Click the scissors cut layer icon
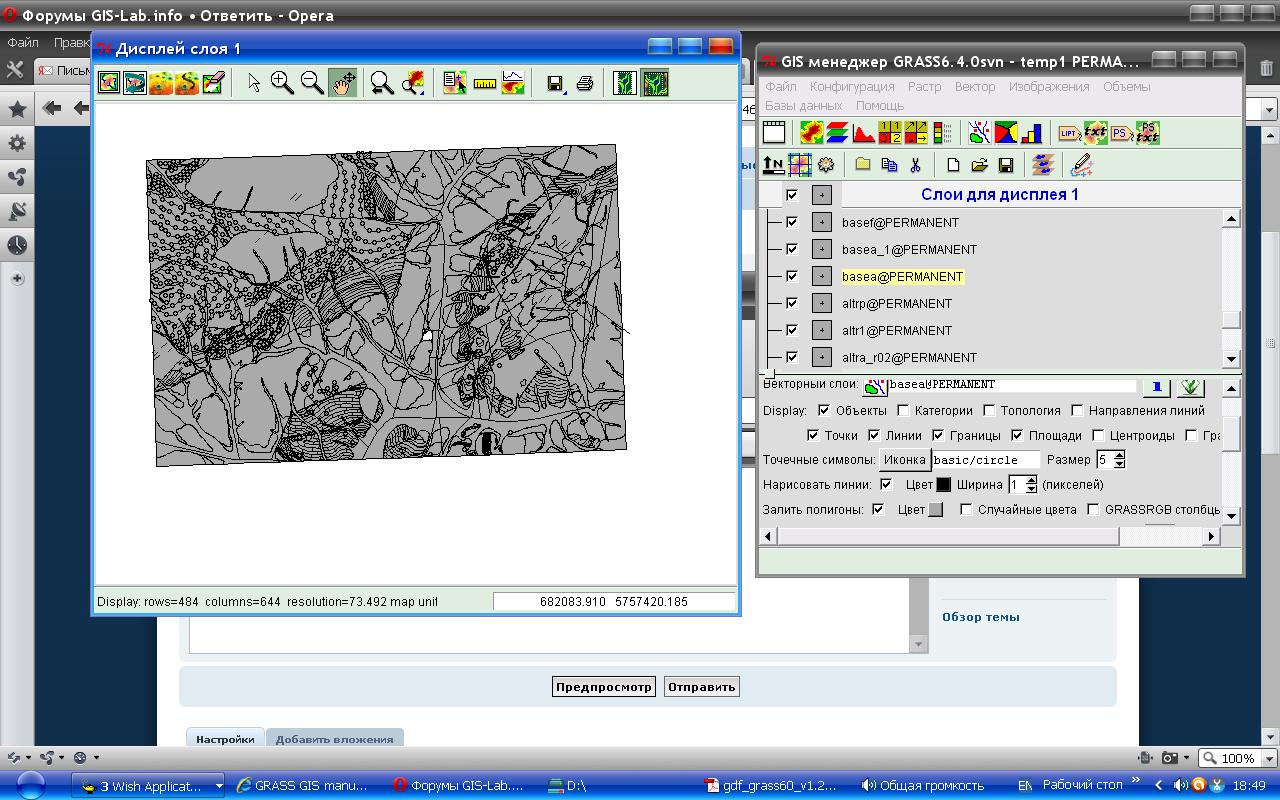Image resolution: width=1280 pixels, height=800 pixels. pyautogui.click(x=914, y=165)
